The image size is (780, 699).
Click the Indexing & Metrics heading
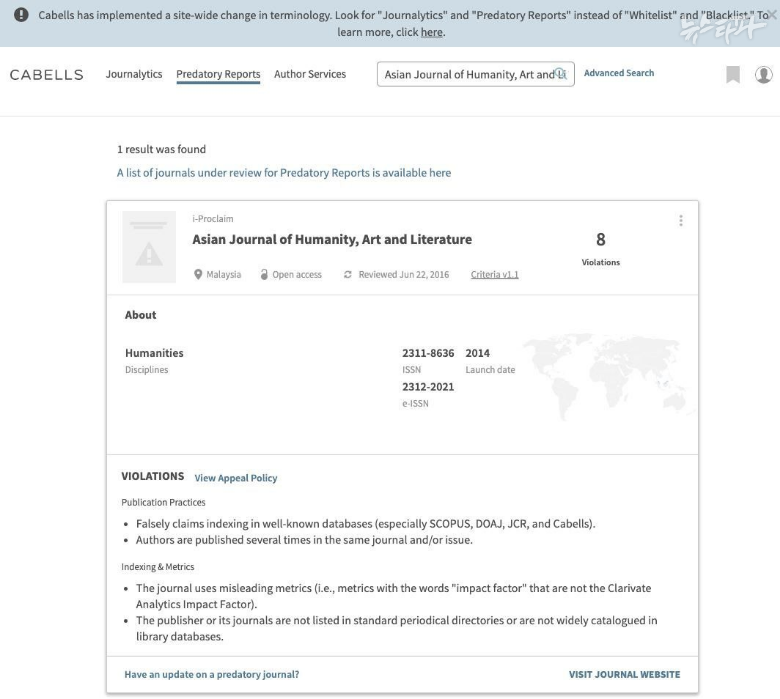(158, 567)
